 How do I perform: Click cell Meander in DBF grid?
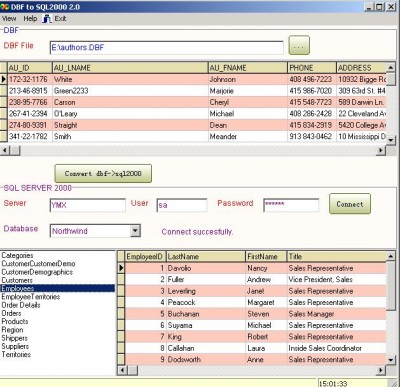(x=248, y=136)
